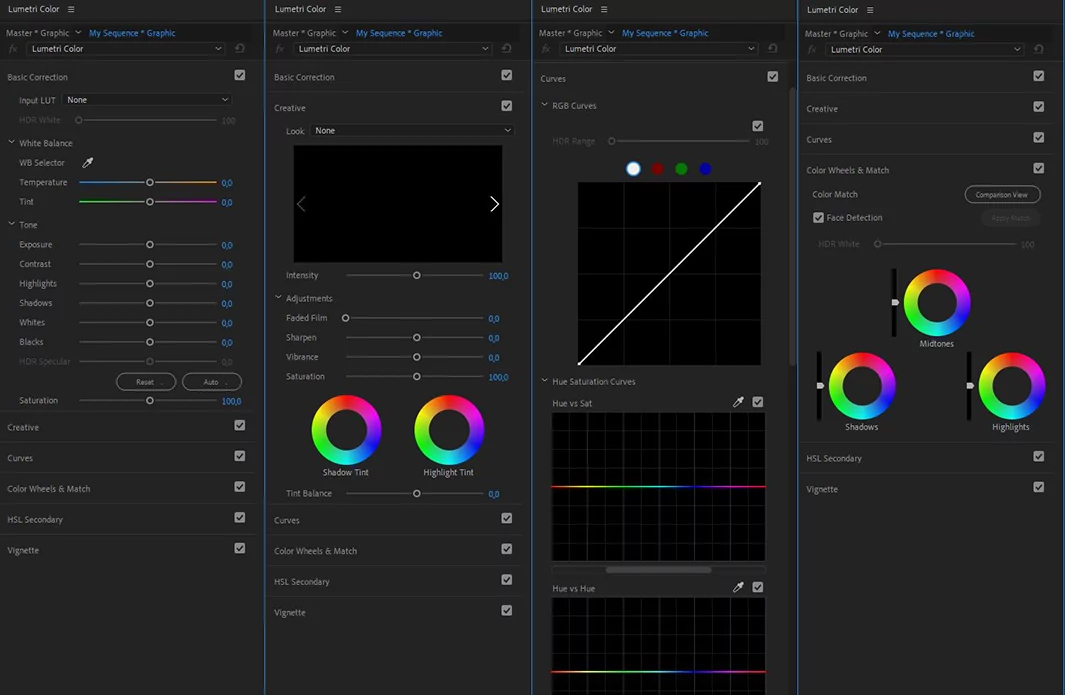Toggle Color Wheels & Match checkbox in second panel
This screenshot has height=695, width=1065.
pyautogui.click(x=507, y=549)
